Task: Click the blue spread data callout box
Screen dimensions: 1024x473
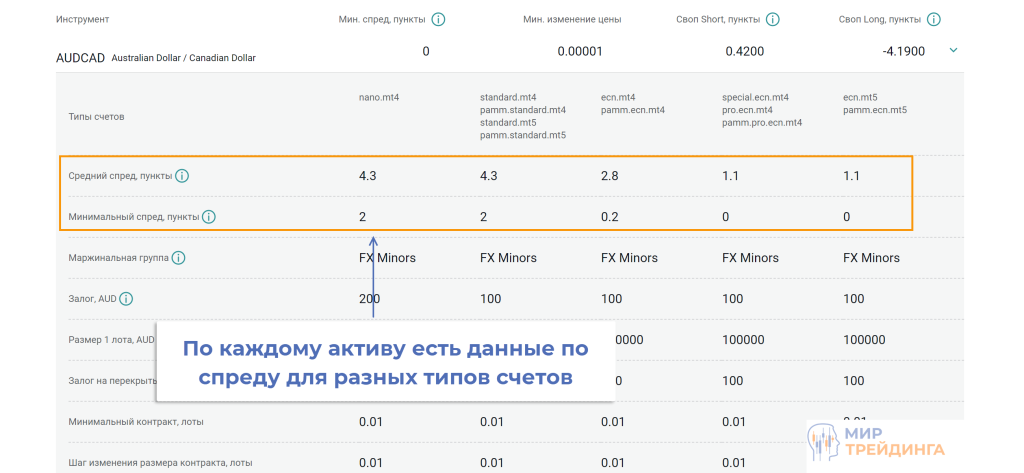Action: pyautogui.click(x=385, y=362)
